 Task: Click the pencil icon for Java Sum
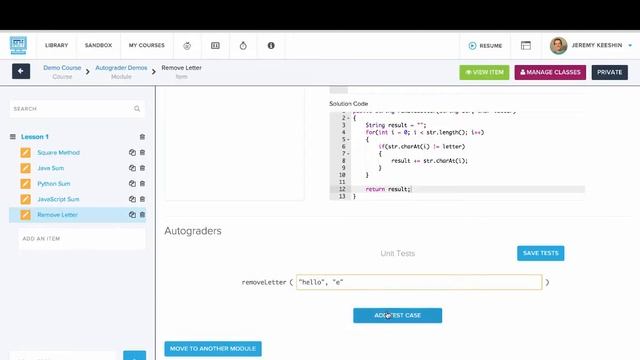pos(25,168)
